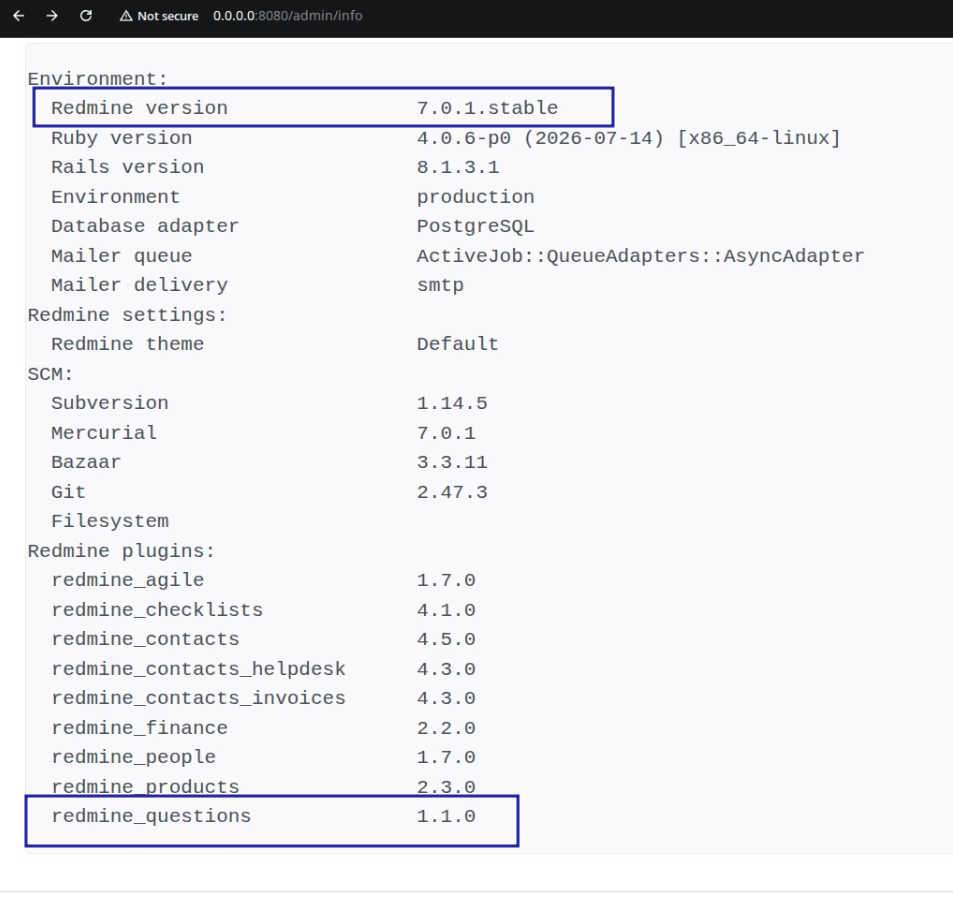Image resolution: width=953 pixels, height=897 pixels.
Task: Go back to the previous page
Action: coord(19,16)
